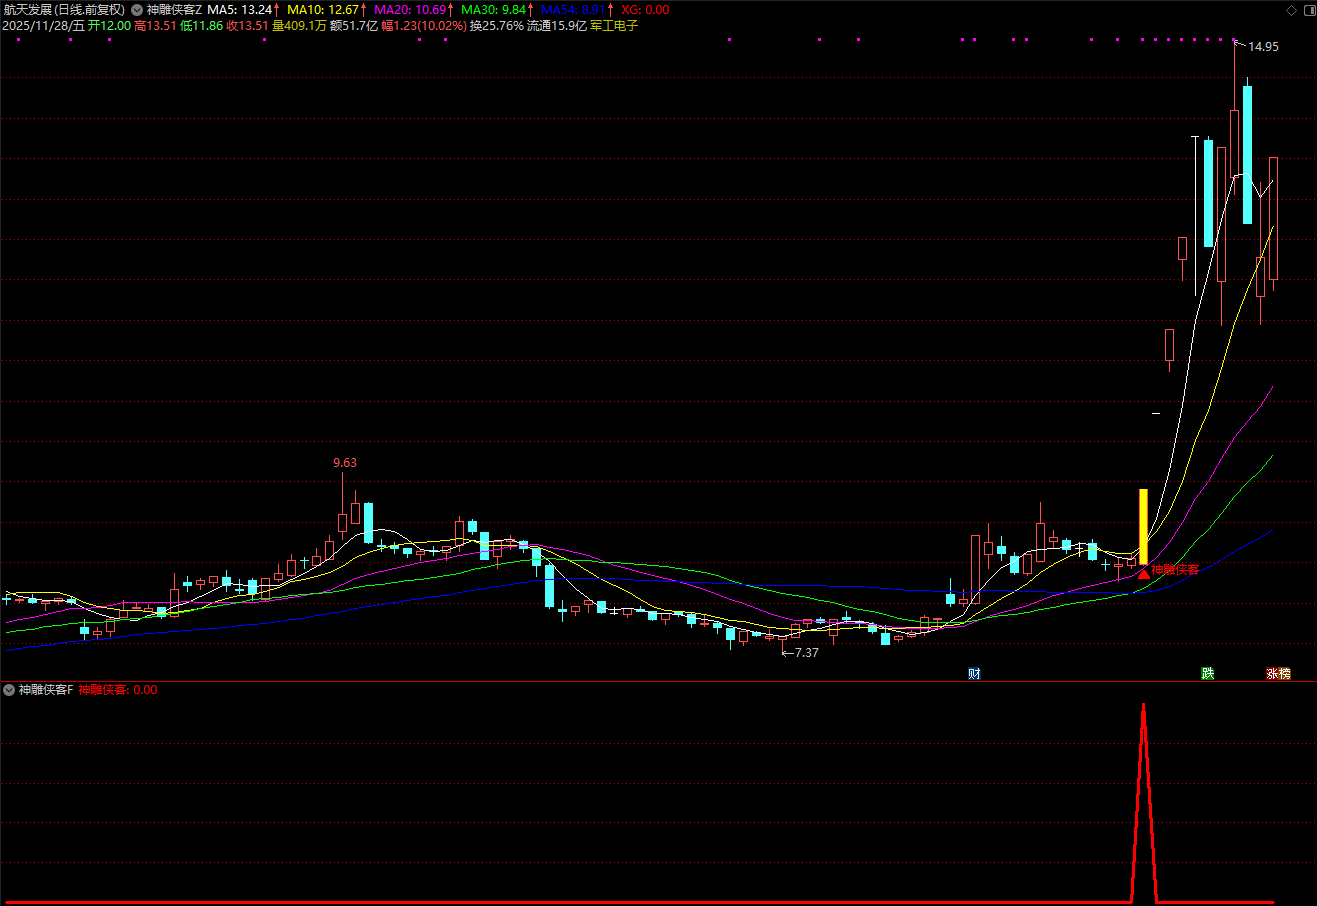Expand the 神雕侠客F sub-chart indicator arrow
Screen dimensions: 1317x906
9,690
